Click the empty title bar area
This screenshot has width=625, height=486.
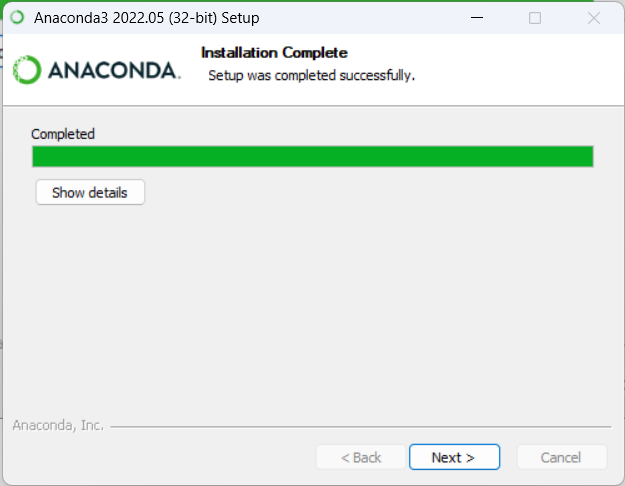tap(359, 18)
